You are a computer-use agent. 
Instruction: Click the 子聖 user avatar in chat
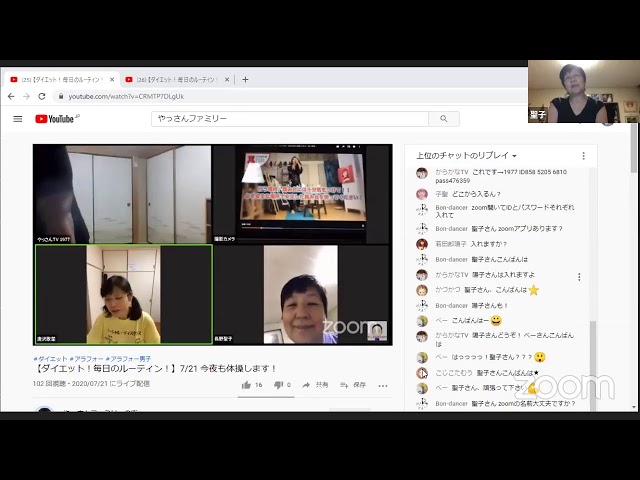422,194
